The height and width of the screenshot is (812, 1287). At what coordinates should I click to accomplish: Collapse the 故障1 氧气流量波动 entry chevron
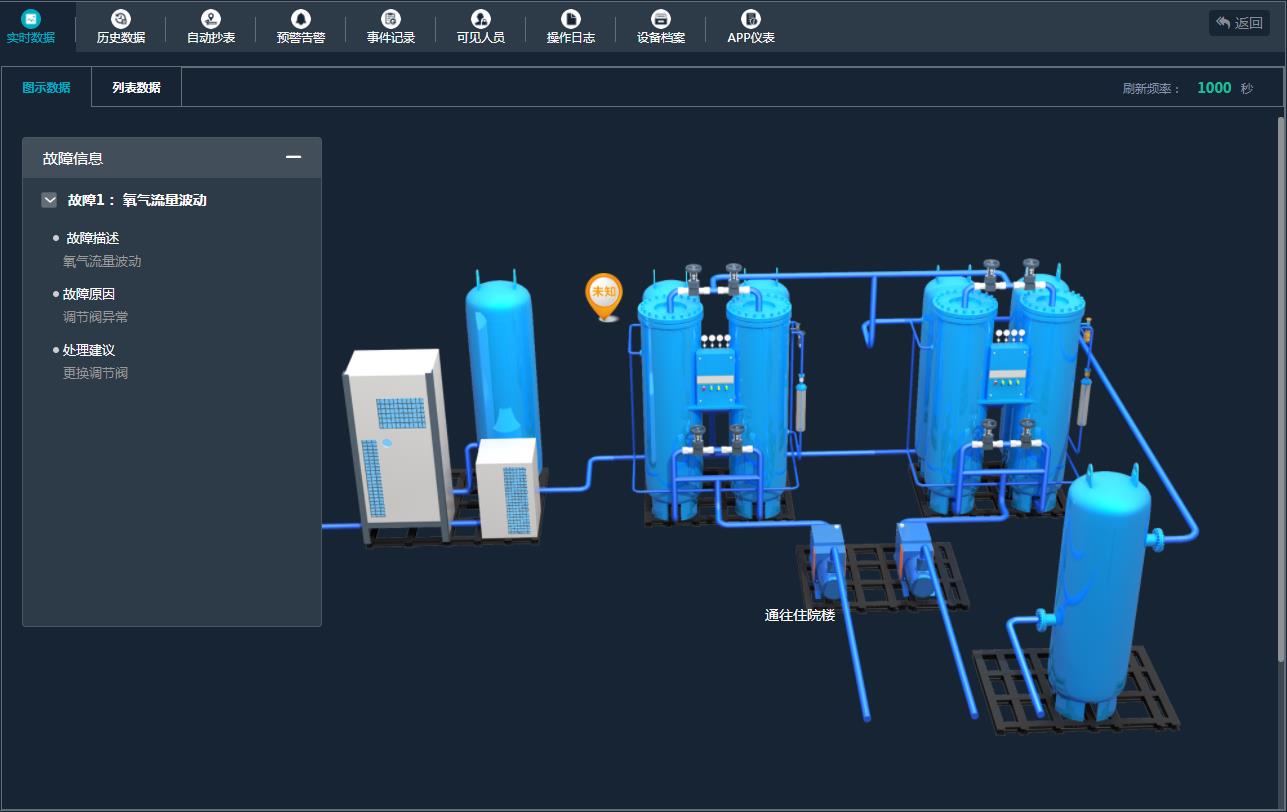pyautogui.click(x=49, y=200)
